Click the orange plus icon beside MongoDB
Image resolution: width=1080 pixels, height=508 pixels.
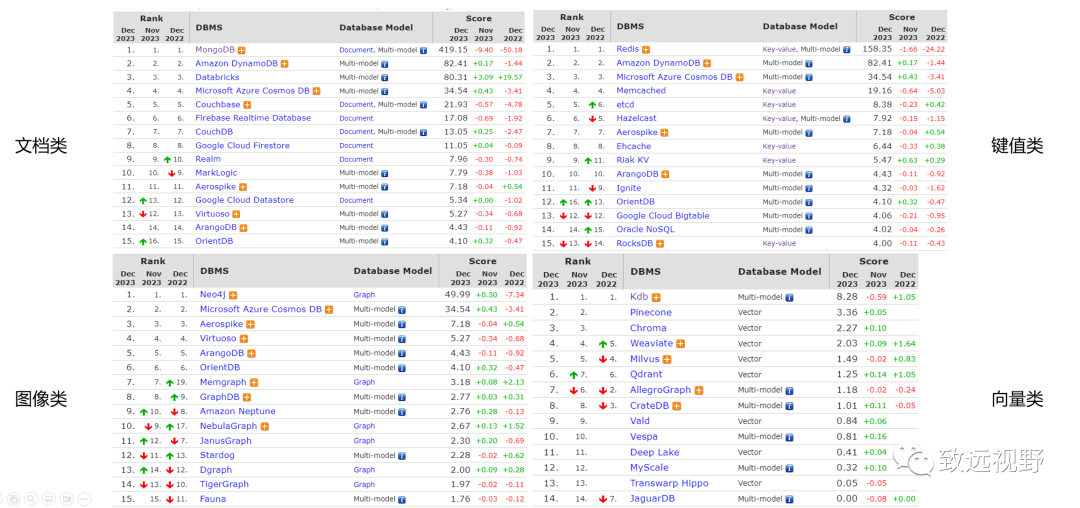point(242,49)
